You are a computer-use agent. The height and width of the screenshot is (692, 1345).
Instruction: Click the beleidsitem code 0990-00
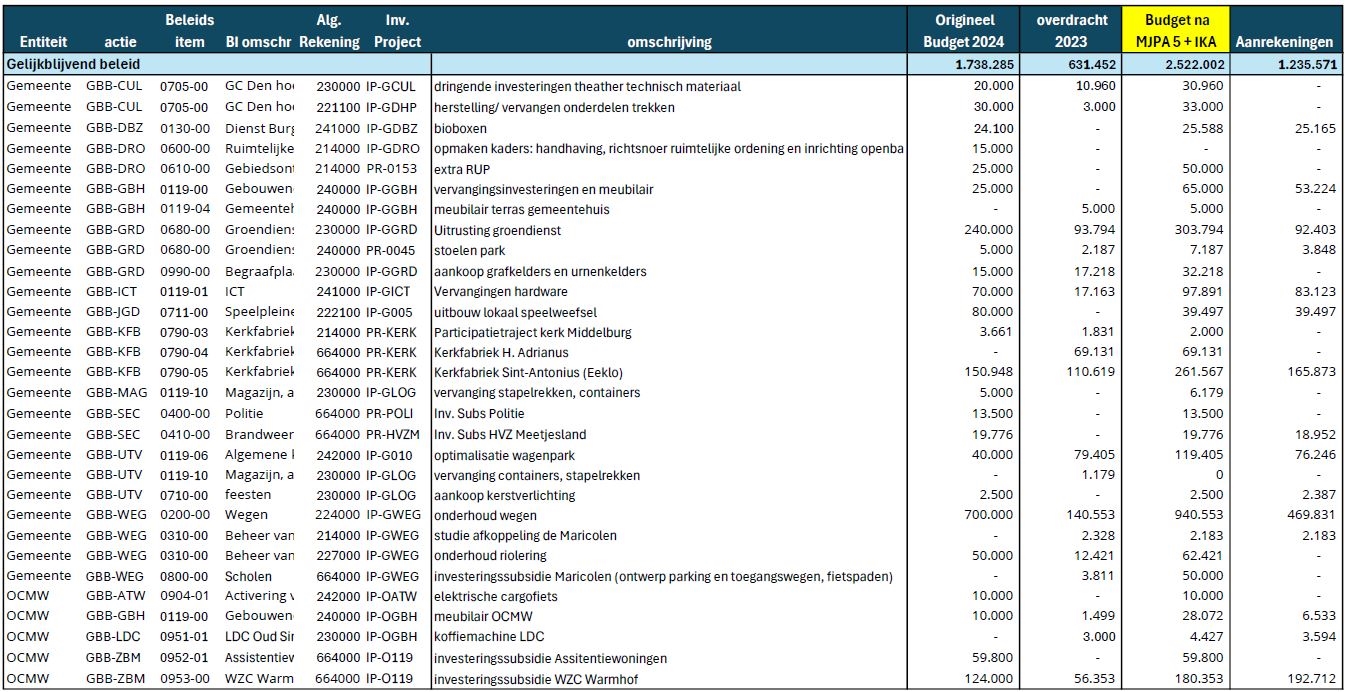coord(185,271)
